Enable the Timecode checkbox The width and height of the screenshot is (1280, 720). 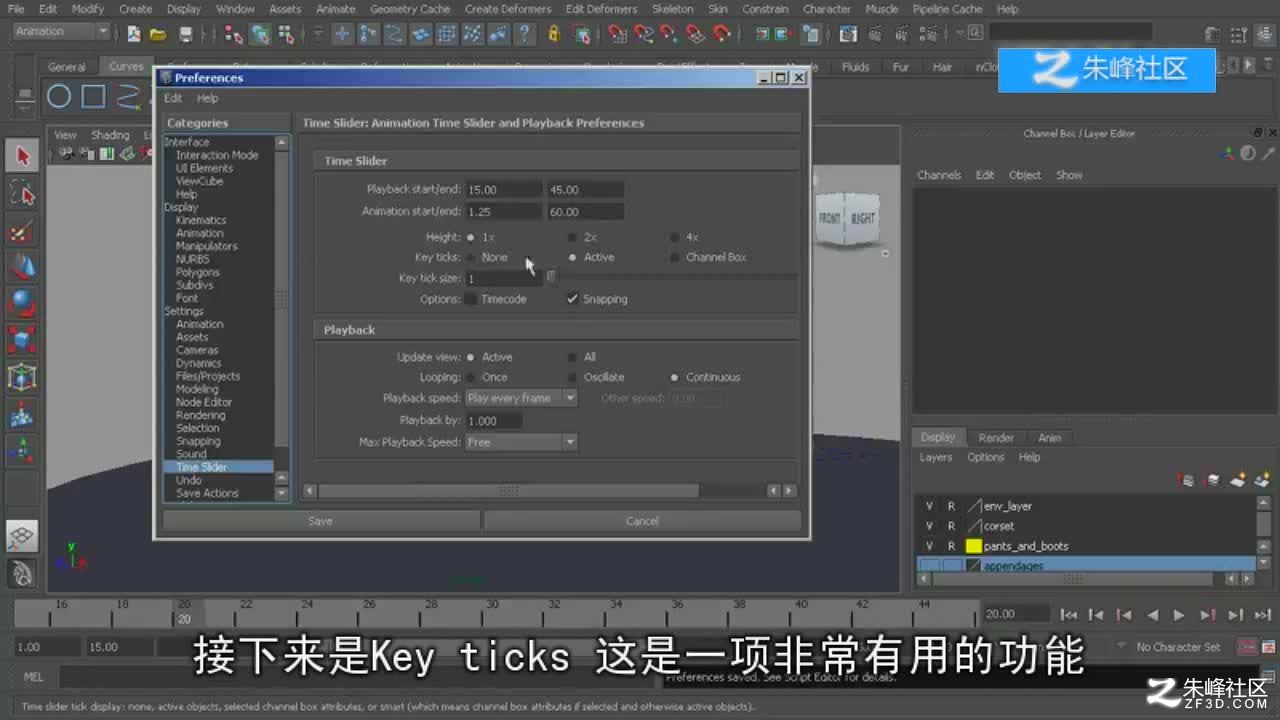[x=470, y=299]
